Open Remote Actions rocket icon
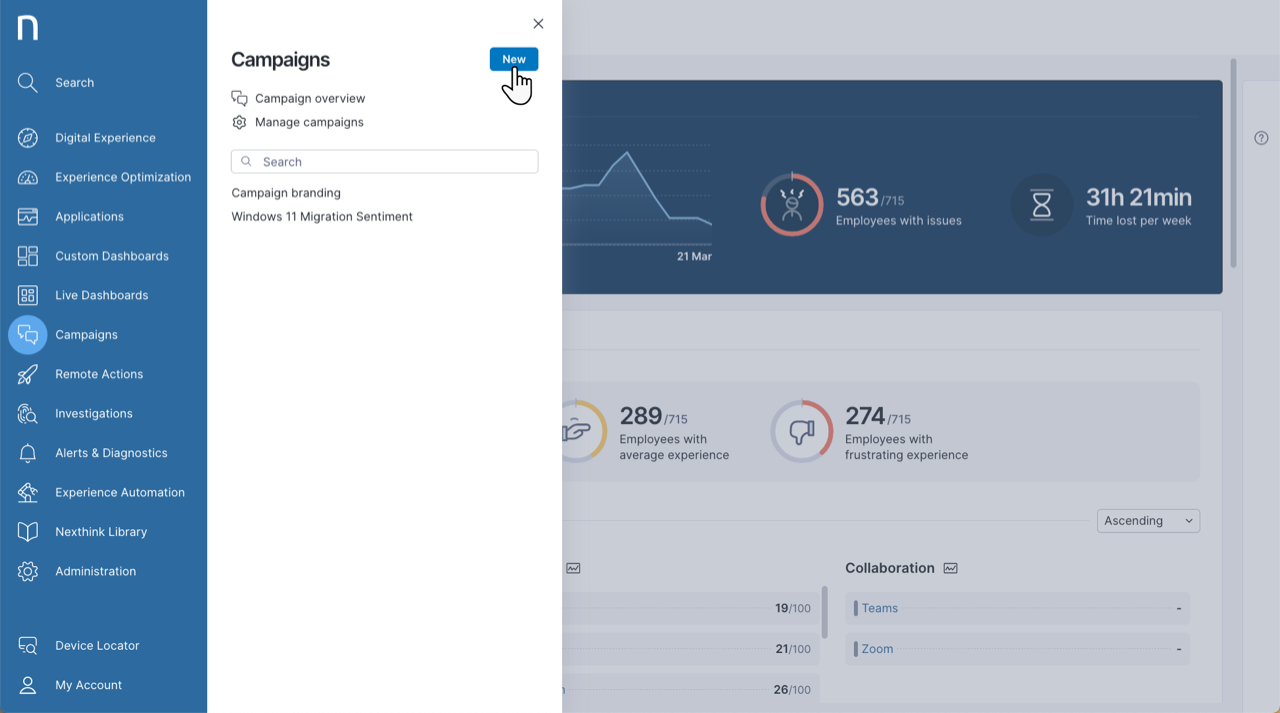 pyautogui.click(x=28, y=374)
